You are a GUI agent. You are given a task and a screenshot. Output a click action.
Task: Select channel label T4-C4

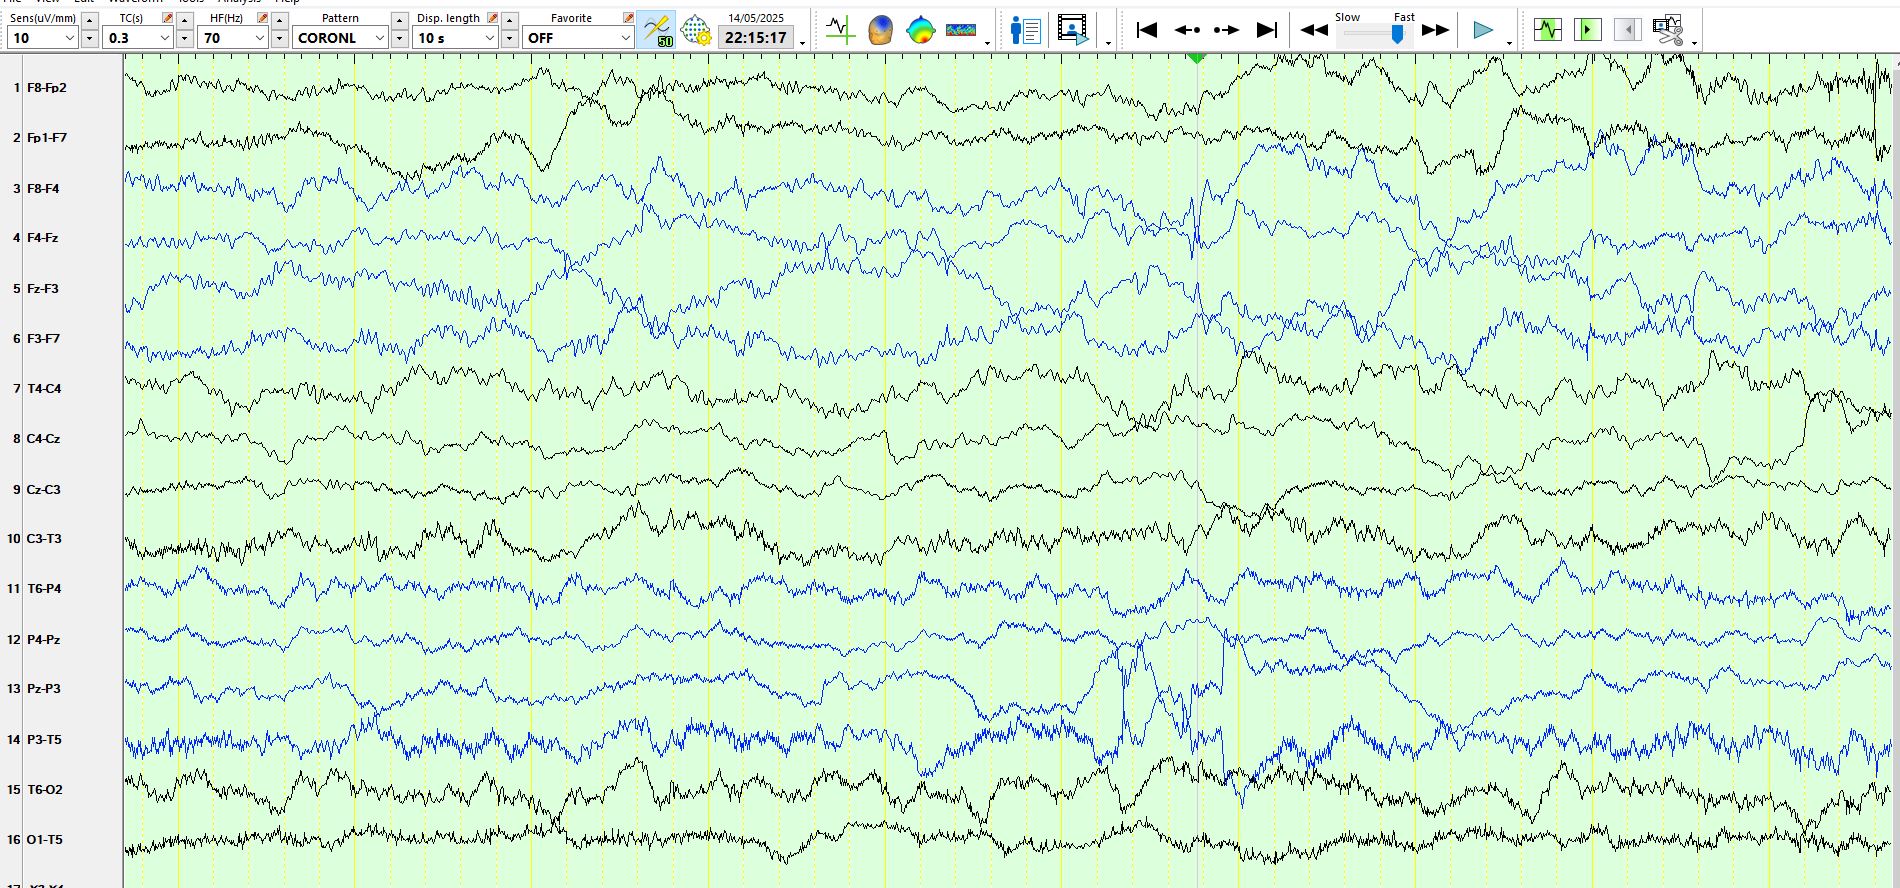pyautogui.click(x=44, y=389)
